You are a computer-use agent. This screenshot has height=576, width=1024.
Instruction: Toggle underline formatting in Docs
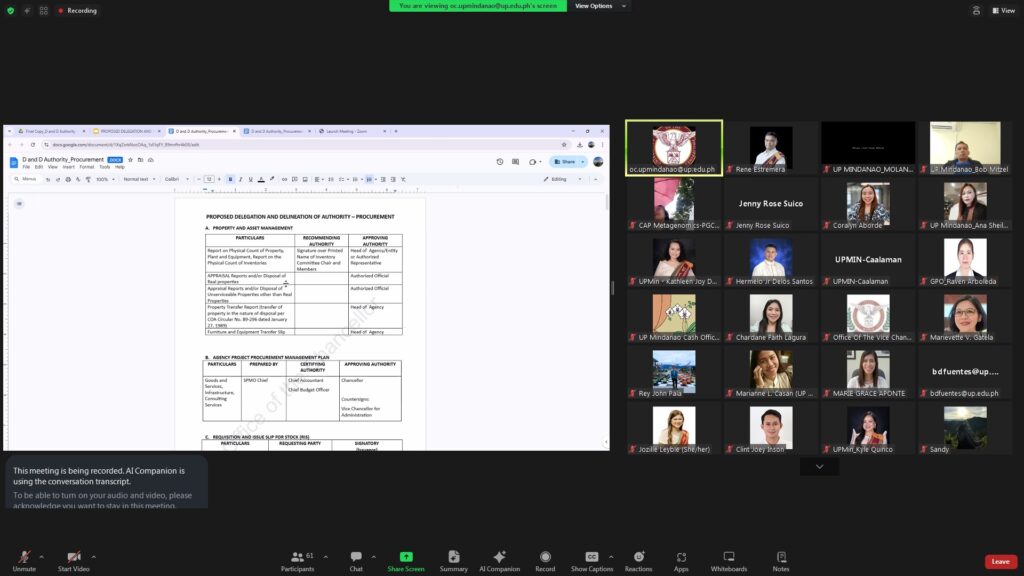(250, 179)
